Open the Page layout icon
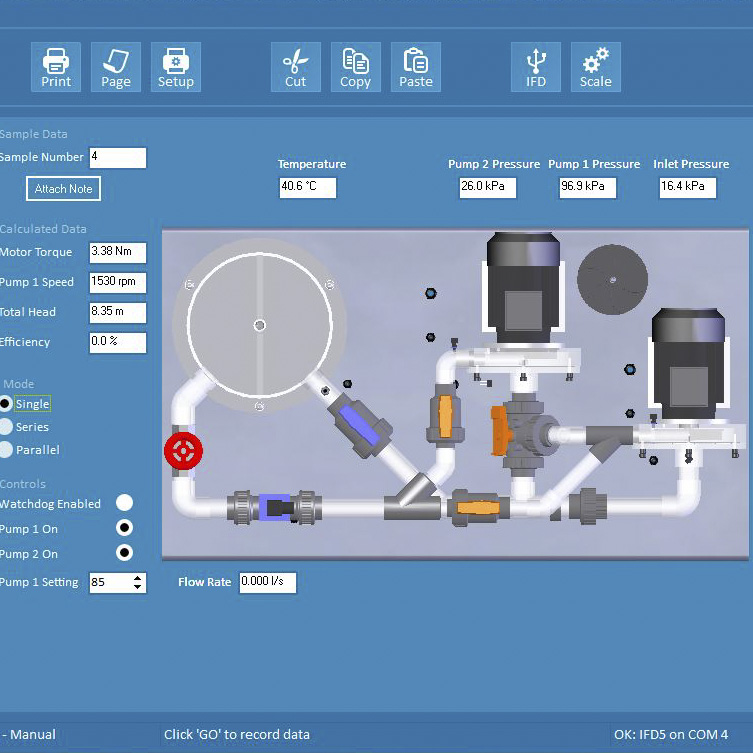 [x=116, y=67]
